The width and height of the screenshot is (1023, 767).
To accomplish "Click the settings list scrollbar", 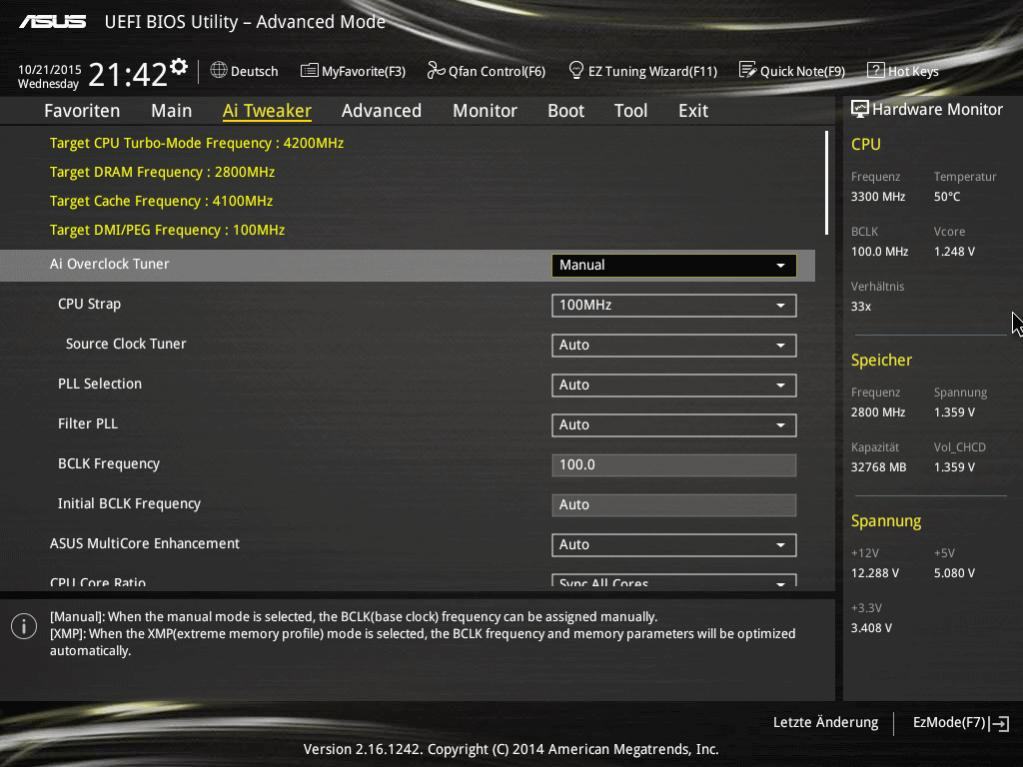I will (x=827, y=183).
